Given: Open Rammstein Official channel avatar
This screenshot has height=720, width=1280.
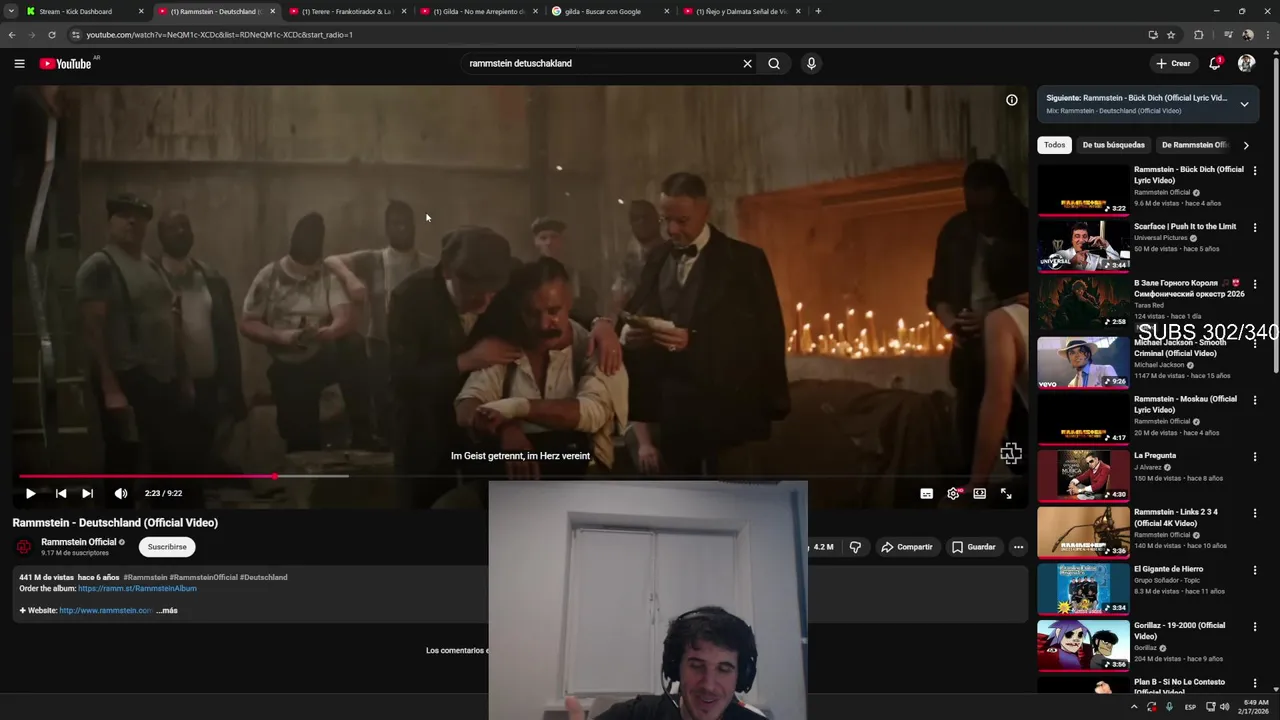Looking at the screenshot, I should (x=23, y=547).
